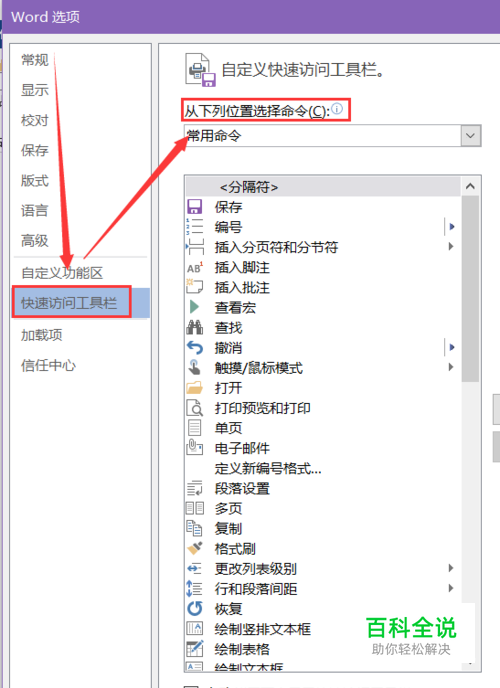
Task: Open the 保存 options category in sidebar
Action: (x=35, y=150)
